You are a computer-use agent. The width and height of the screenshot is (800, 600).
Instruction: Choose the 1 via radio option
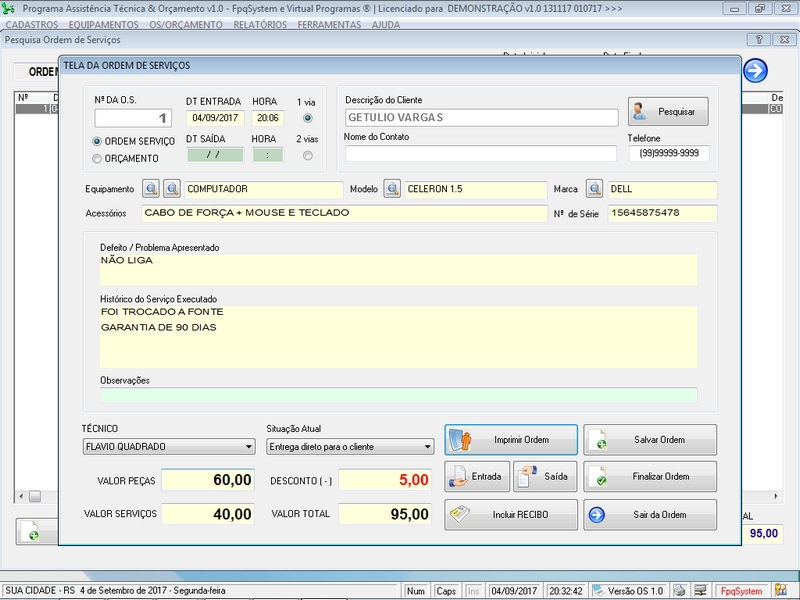click(x=308, y=118)
